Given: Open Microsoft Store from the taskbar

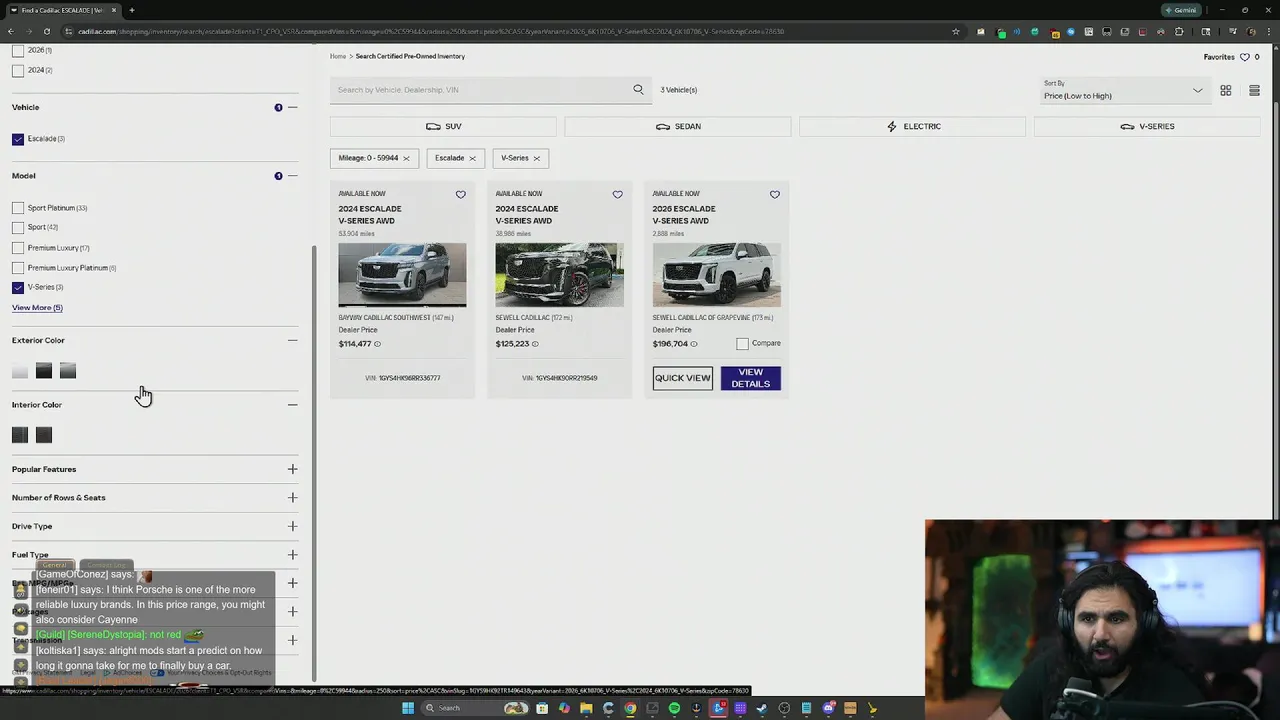Looking at the screenshot, I should 542,708.
